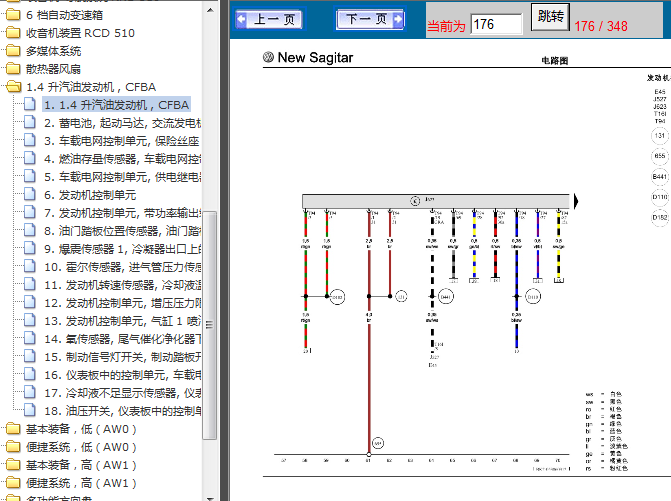
Task: Select page icon of 4. 燃油存量传感器
Action: (30, 158)
